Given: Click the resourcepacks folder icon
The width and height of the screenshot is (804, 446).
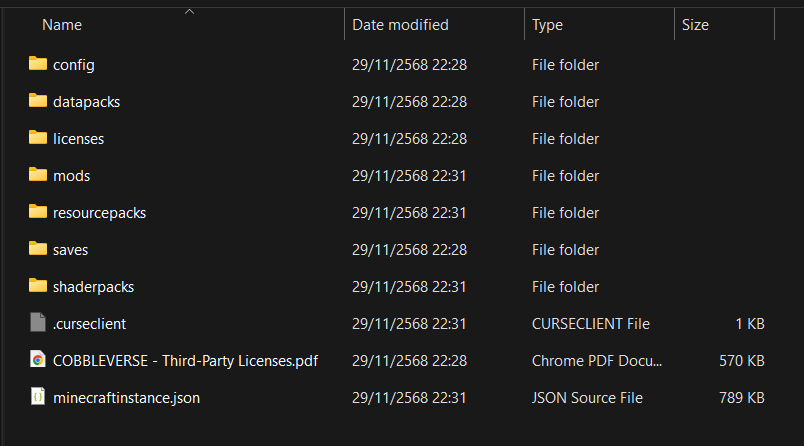Looking at the screenshot, I should pyautogui.click(x=38, y=212).
